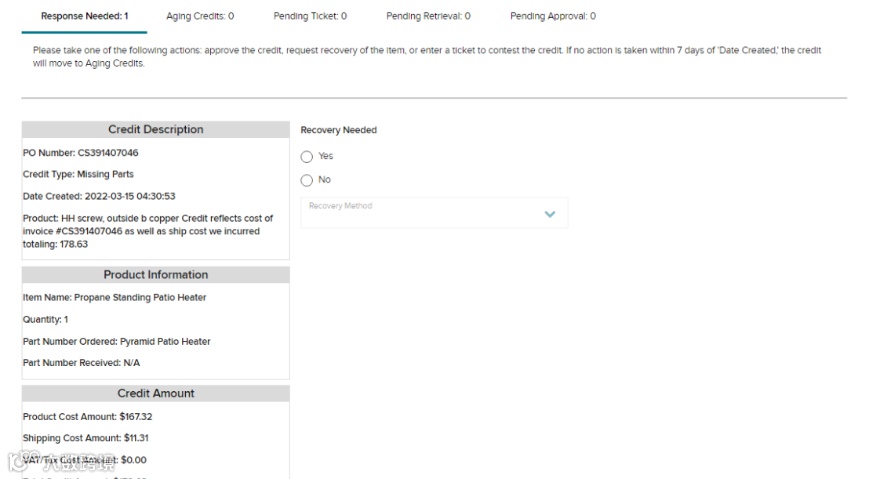
Task: Click the Recovery Needed label
Action: (339, 131)
